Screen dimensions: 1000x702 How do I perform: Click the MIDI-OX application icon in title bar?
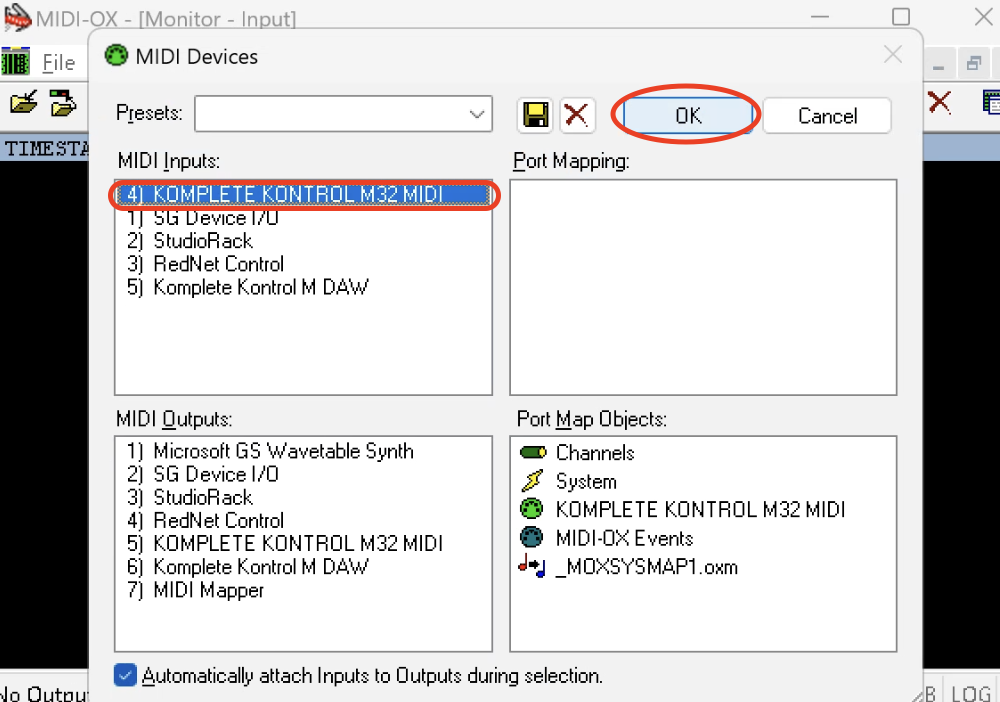point(17,18)
